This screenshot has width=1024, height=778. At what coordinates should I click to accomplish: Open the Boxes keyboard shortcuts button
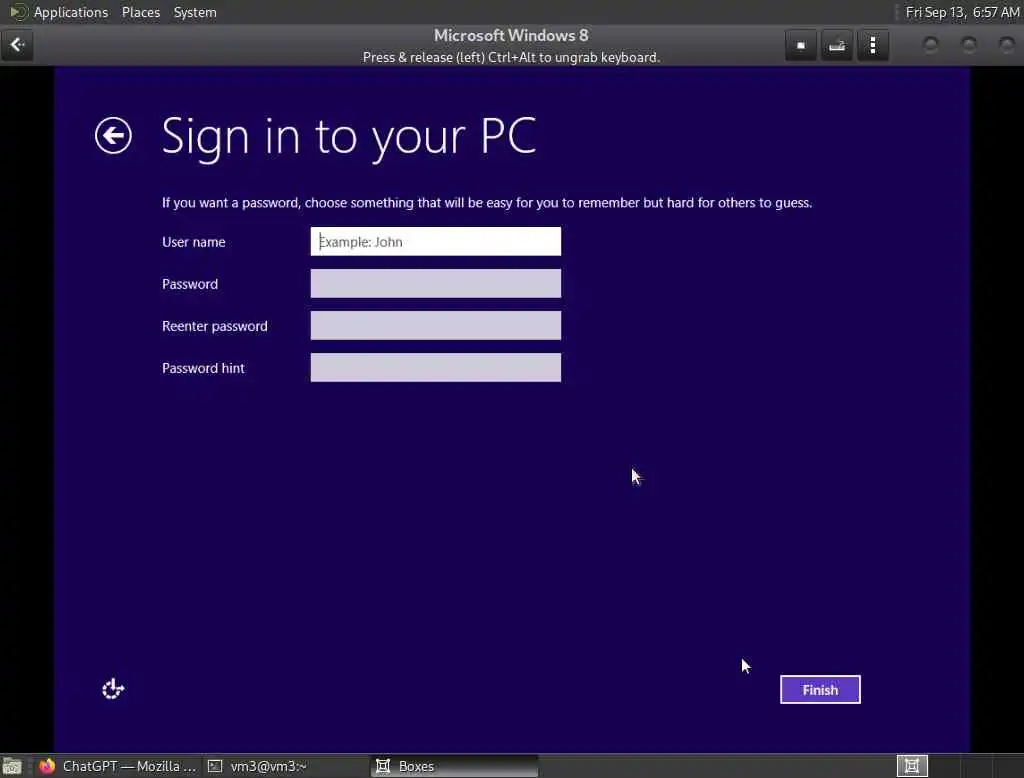(x=837, y=46)
